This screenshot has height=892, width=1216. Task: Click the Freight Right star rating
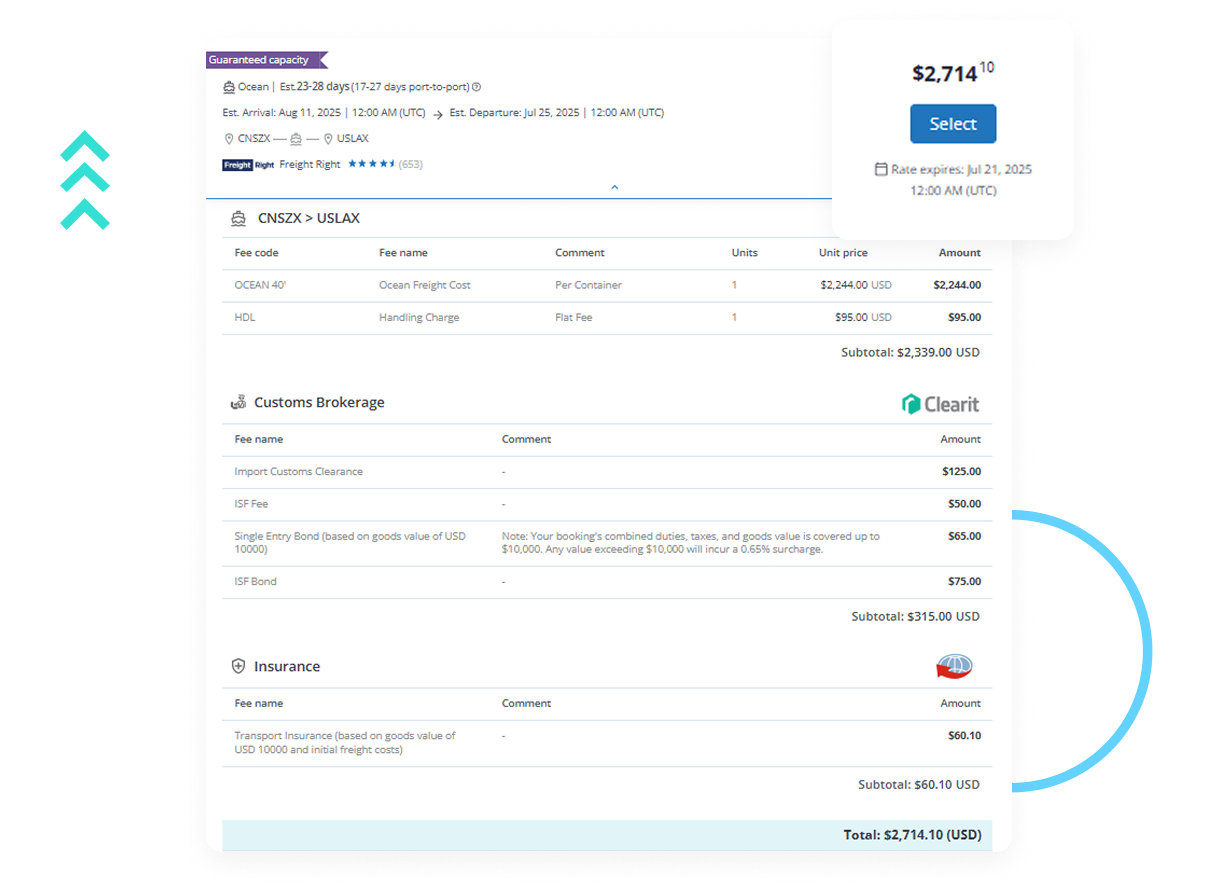click(x=371, y=164)
